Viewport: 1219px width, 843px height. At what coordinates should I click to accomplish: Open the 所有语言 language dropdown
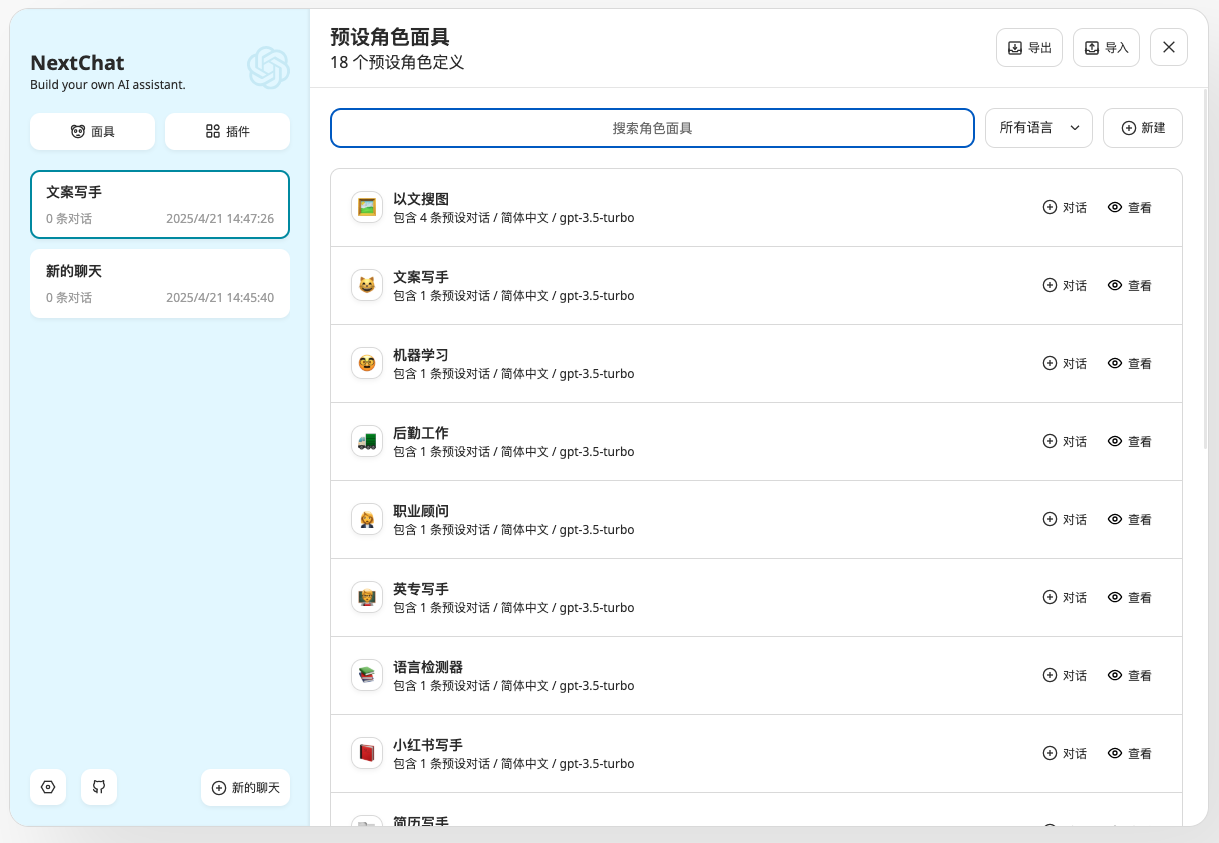(x=1038, y=128)
